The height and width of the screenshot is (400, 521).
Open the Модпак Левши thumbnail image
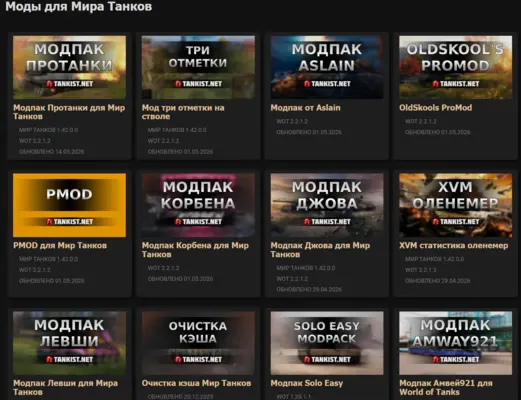[69, 343]
